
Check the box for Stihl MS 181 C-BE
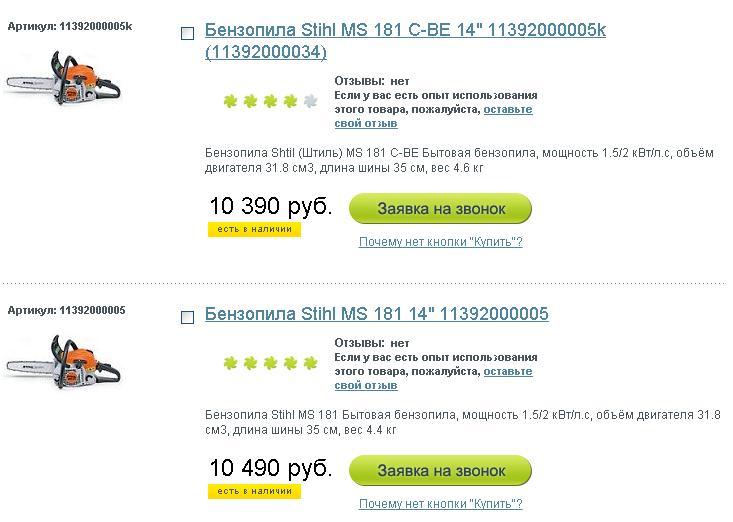[187, 34]
